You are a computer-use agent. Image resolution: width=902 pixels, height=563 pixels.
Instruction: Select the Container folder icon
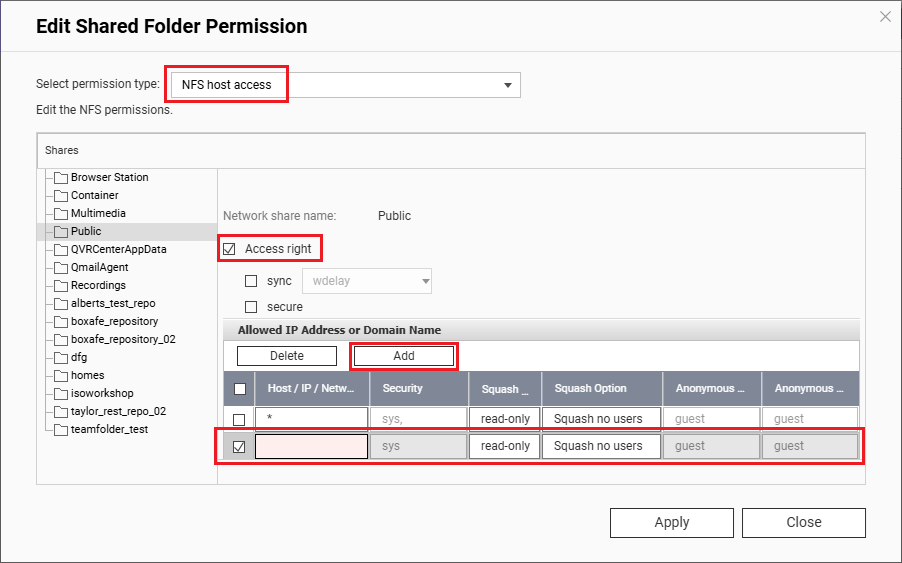coord(61,196)
